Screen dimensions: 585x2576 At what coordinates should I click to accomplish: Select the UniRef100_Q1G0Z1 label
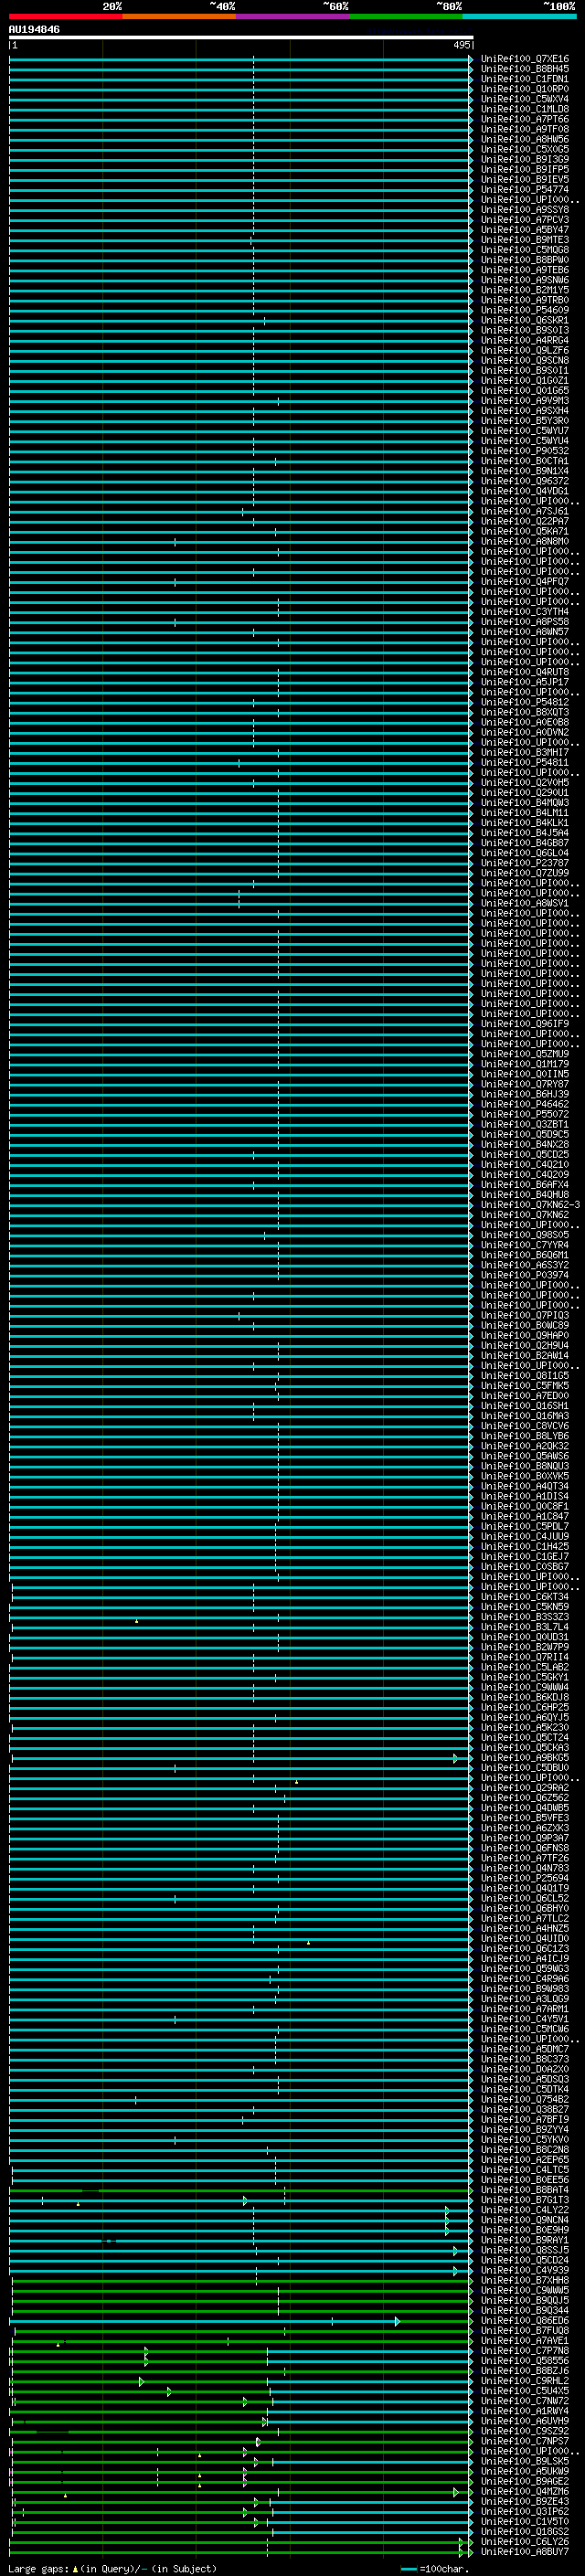coord(525,380)
